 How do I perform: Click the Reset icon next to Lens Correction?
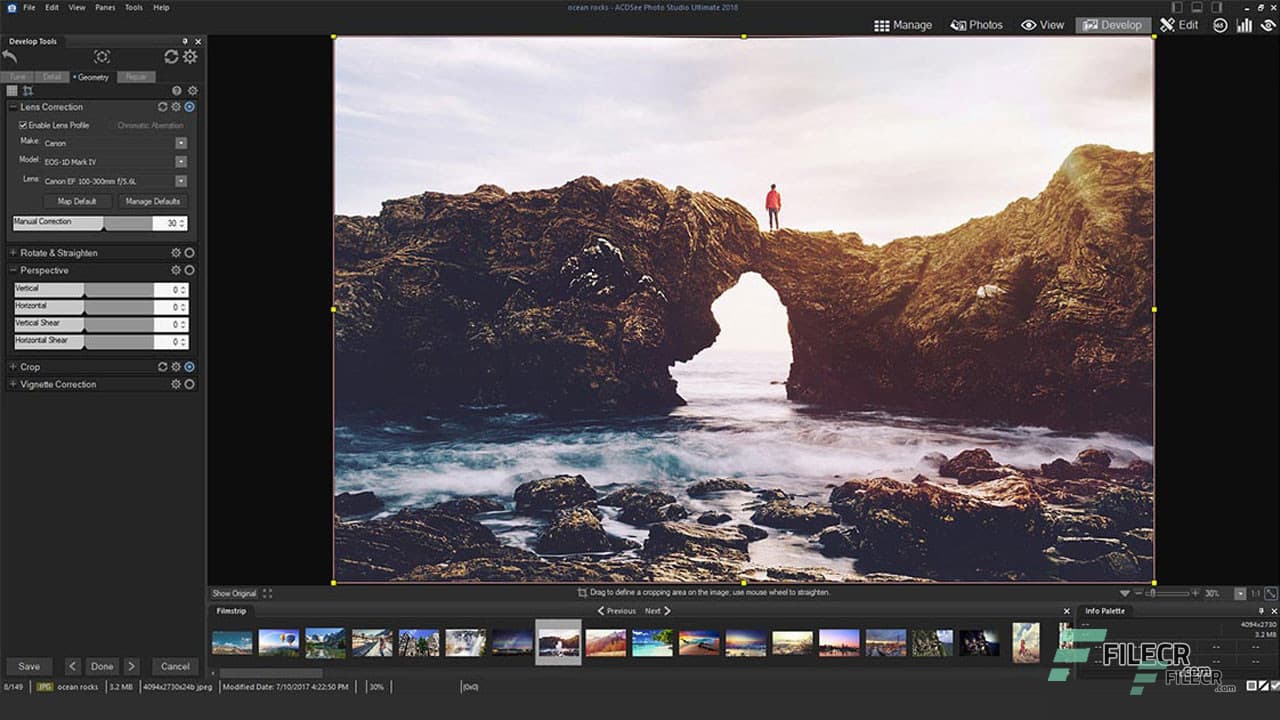click(162, 107)
